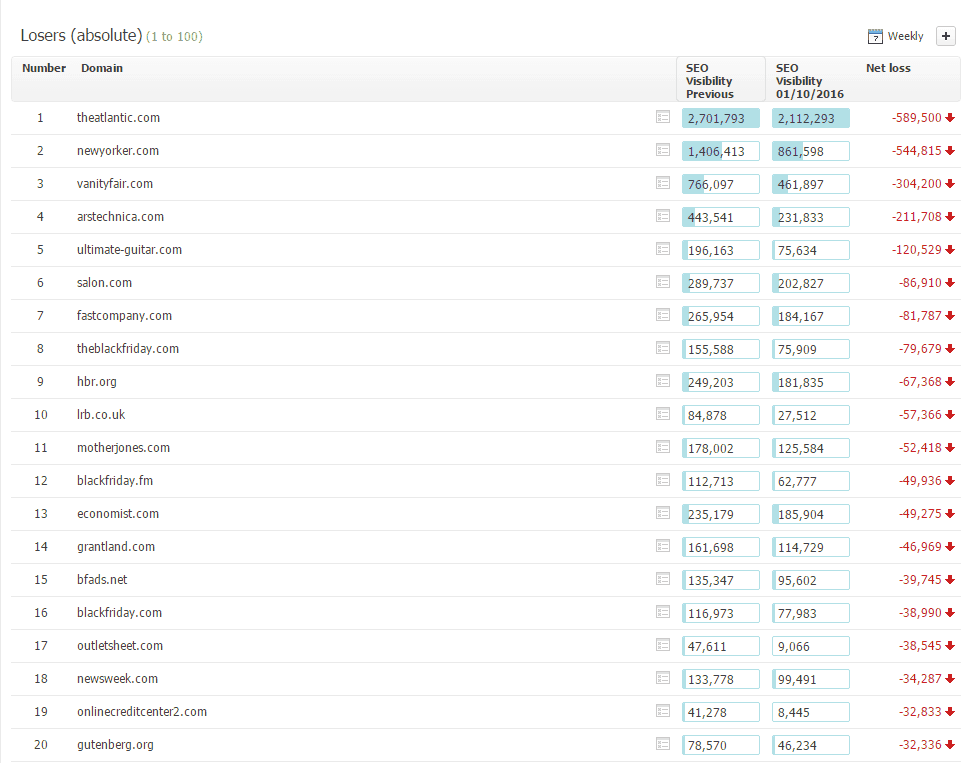The image size is (971, 763).
Task: Sort by SEO Visibility Previous column
Action: point(709,81)
